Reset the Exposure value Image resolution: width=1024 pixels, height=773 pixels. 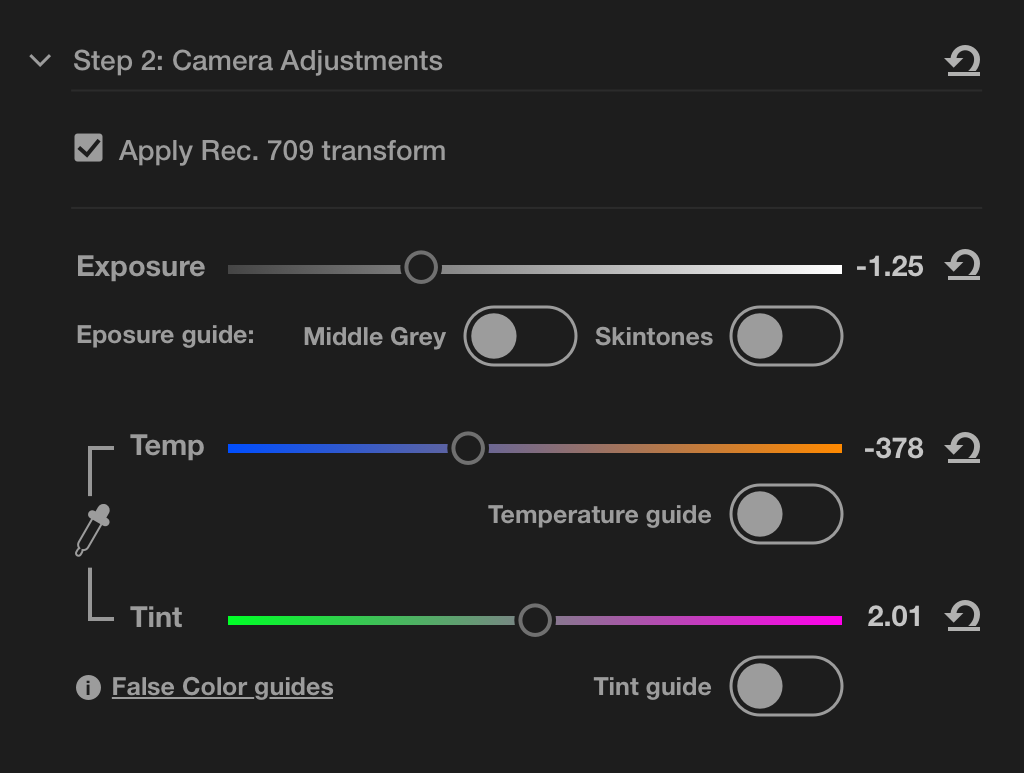click(x=962, y=266)
